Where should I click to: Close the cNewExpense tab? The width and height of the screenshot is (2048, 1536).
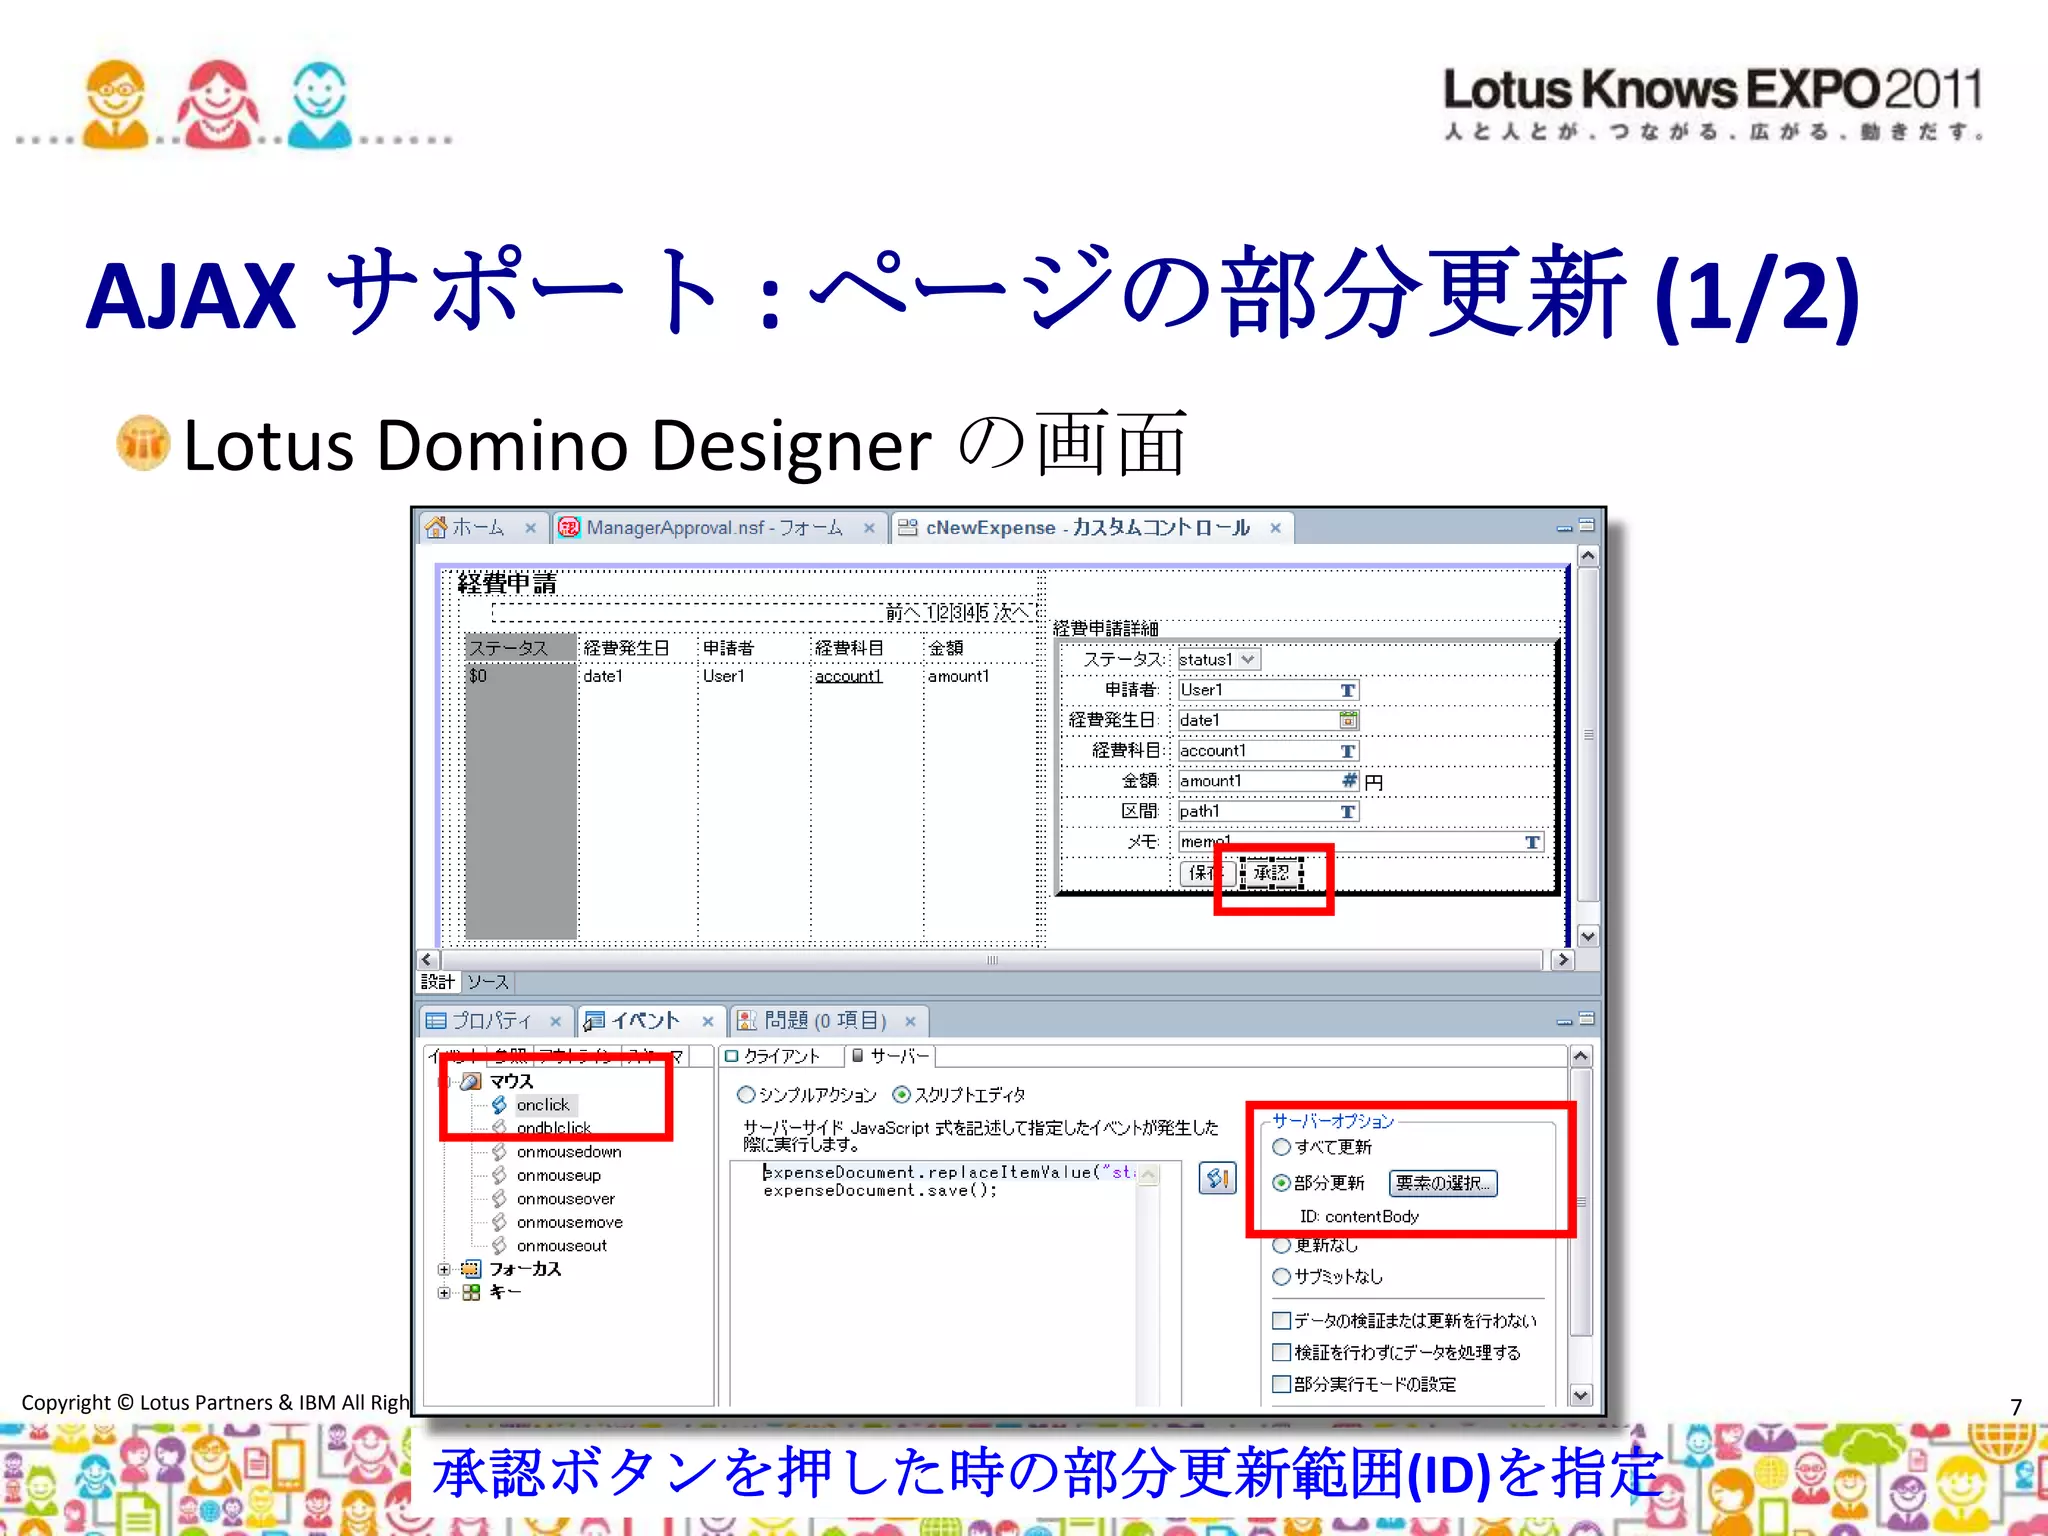tap(1276, 528)
